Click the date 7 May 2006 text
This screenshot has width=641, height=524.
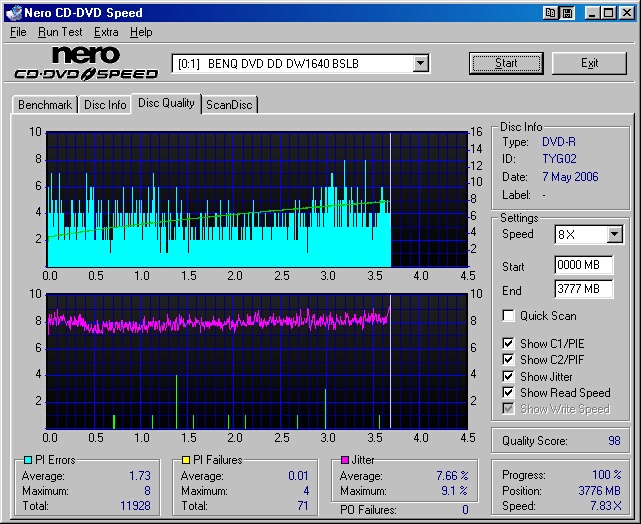pyautogui.click(x=570, y=177)
